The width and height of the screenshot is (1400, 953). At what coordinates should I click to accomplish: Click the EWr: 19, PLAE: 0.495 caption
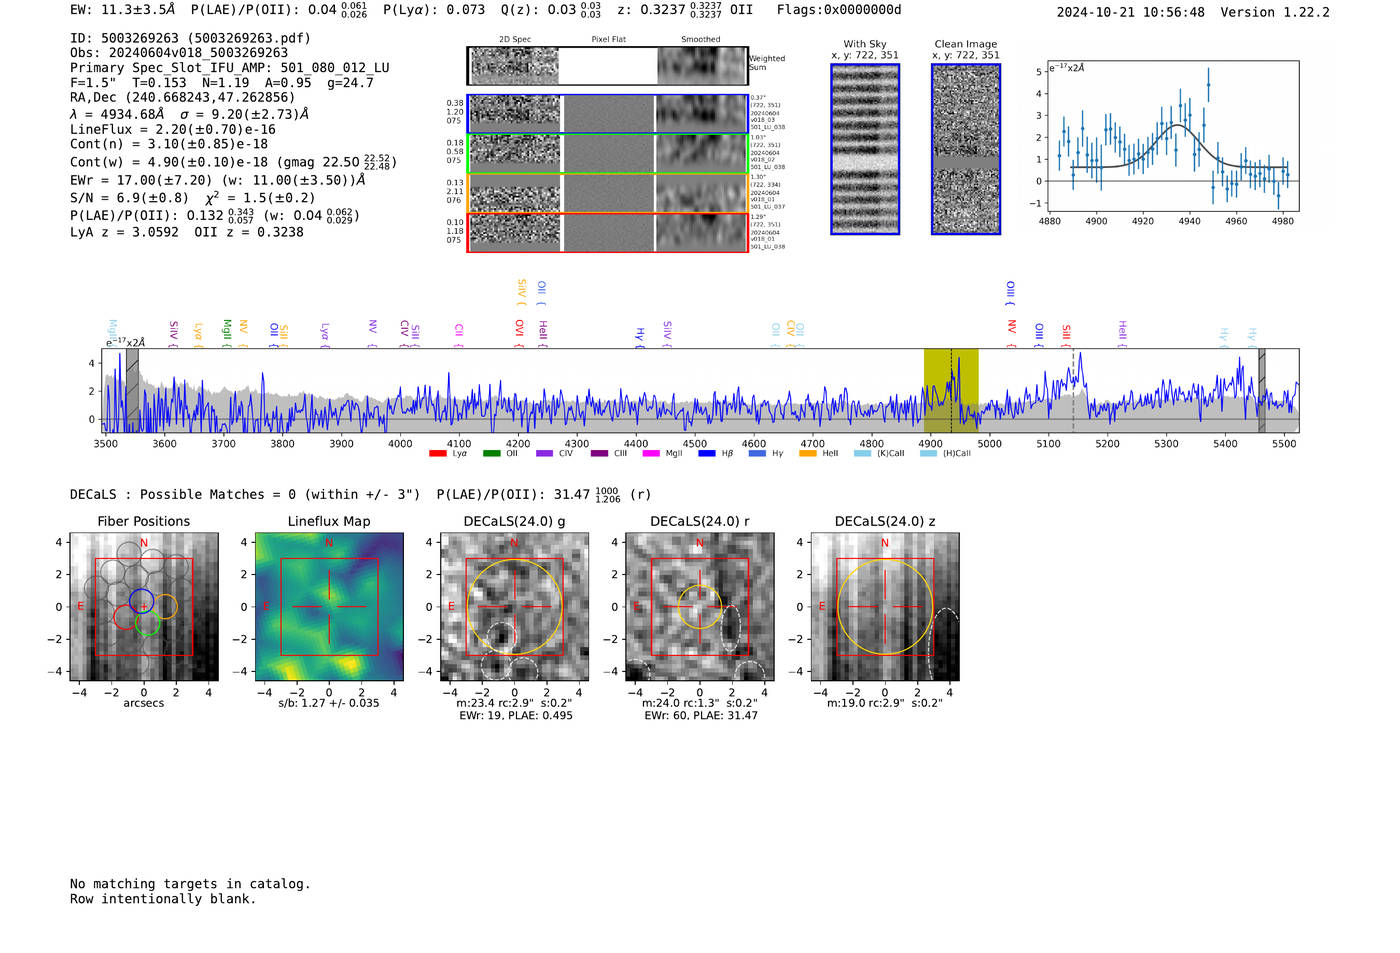click(x=516, y=716)
